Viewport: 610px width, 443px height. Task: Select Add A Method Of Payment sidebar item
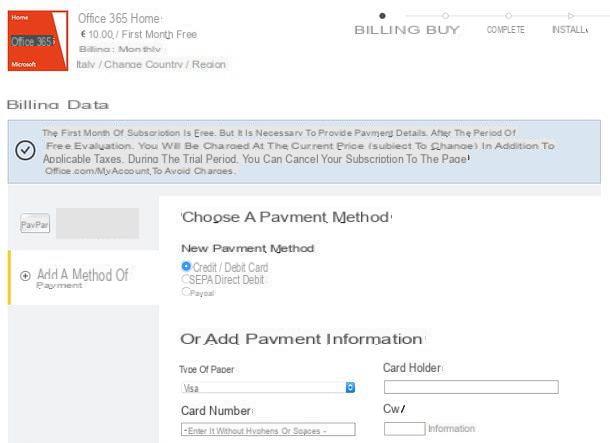(84, 277)
